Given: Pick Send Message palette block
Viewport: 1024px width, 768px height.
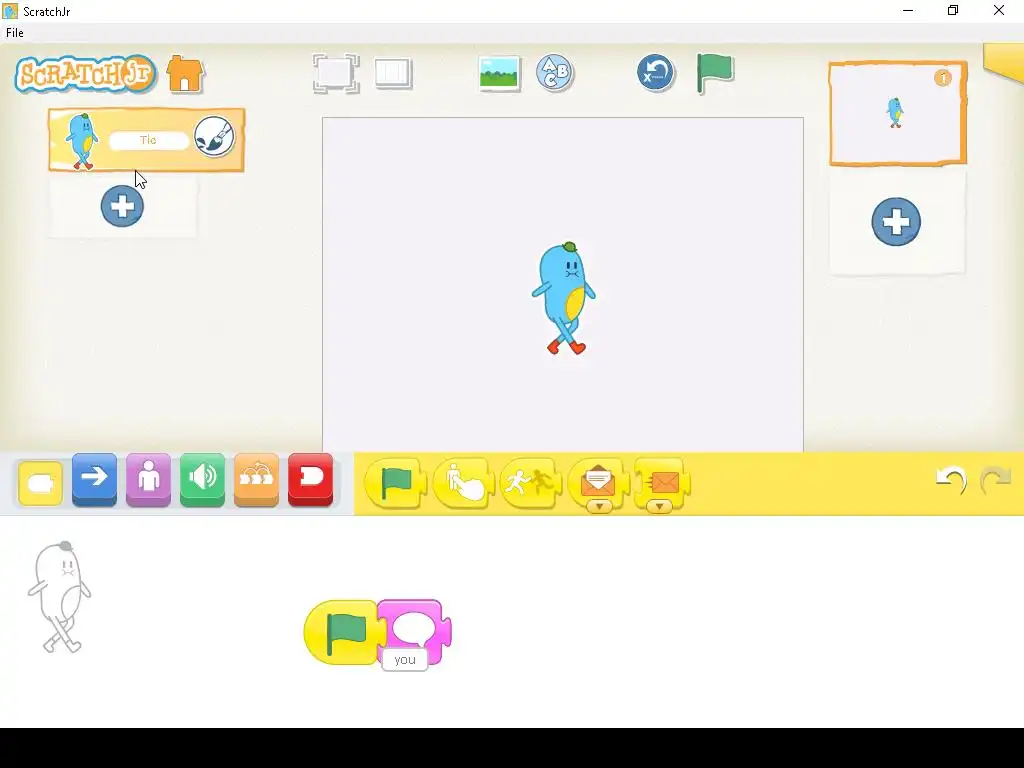Looking at the screenshot, I should 662,482.
